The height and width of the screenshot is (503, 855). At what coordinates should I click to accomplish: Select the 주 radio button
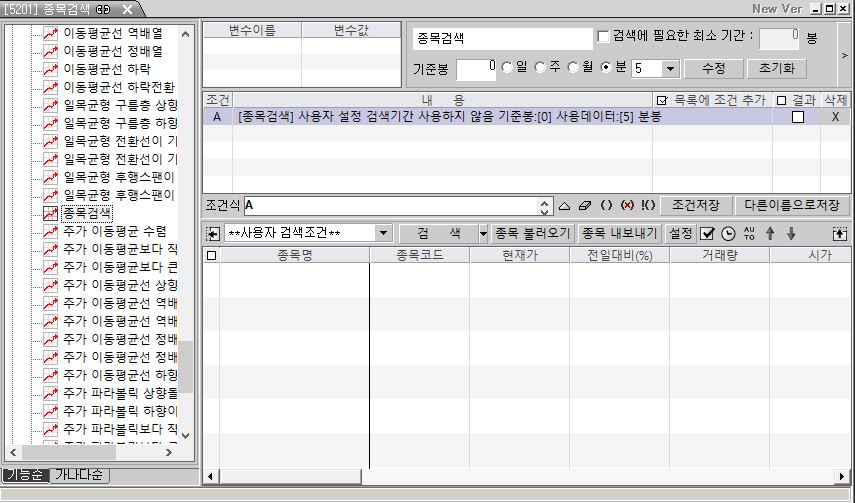[540, 68]
